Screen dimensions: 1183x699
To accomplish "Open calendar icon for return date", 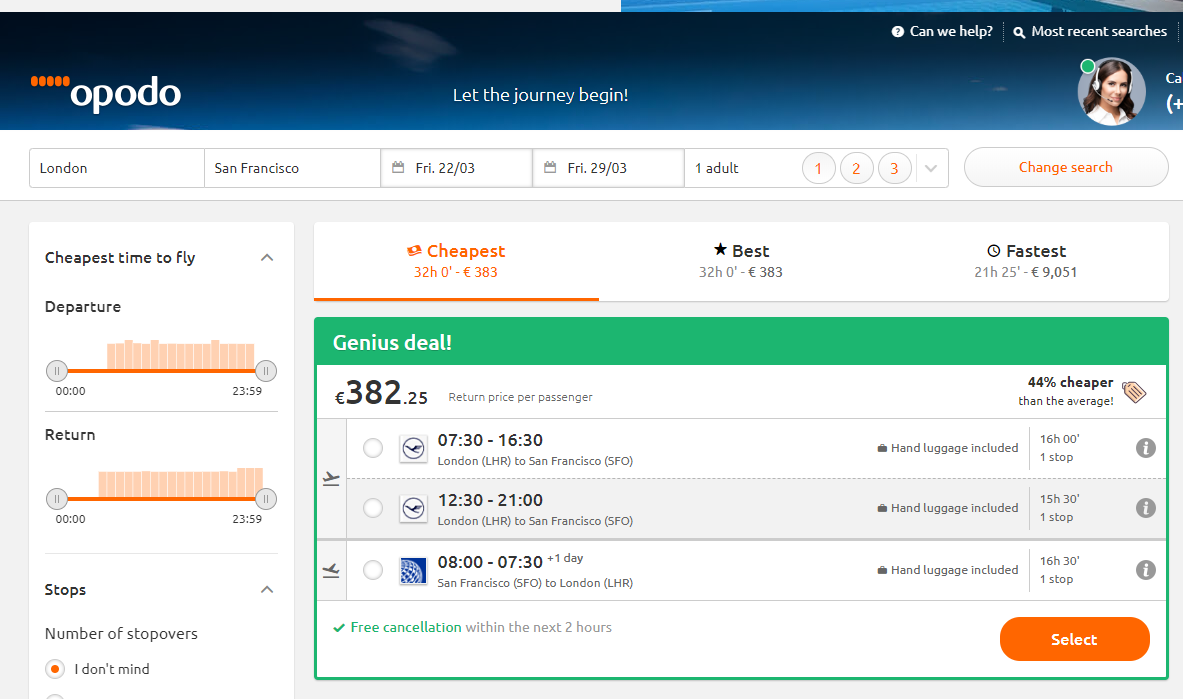I will tap(550, 168).
